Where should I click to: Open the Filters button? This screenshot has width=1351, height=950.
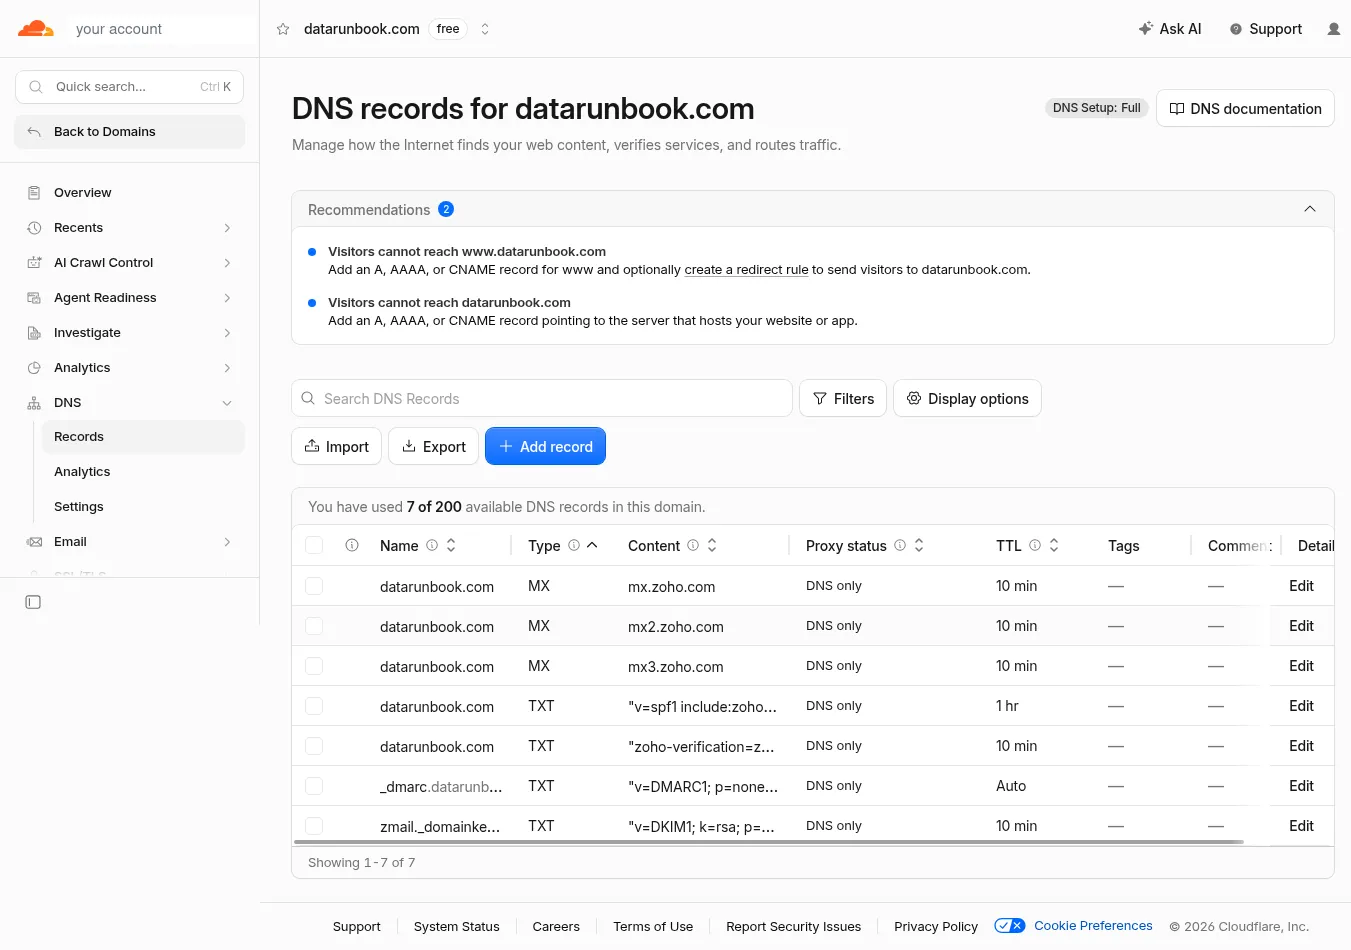coord(843,398)
